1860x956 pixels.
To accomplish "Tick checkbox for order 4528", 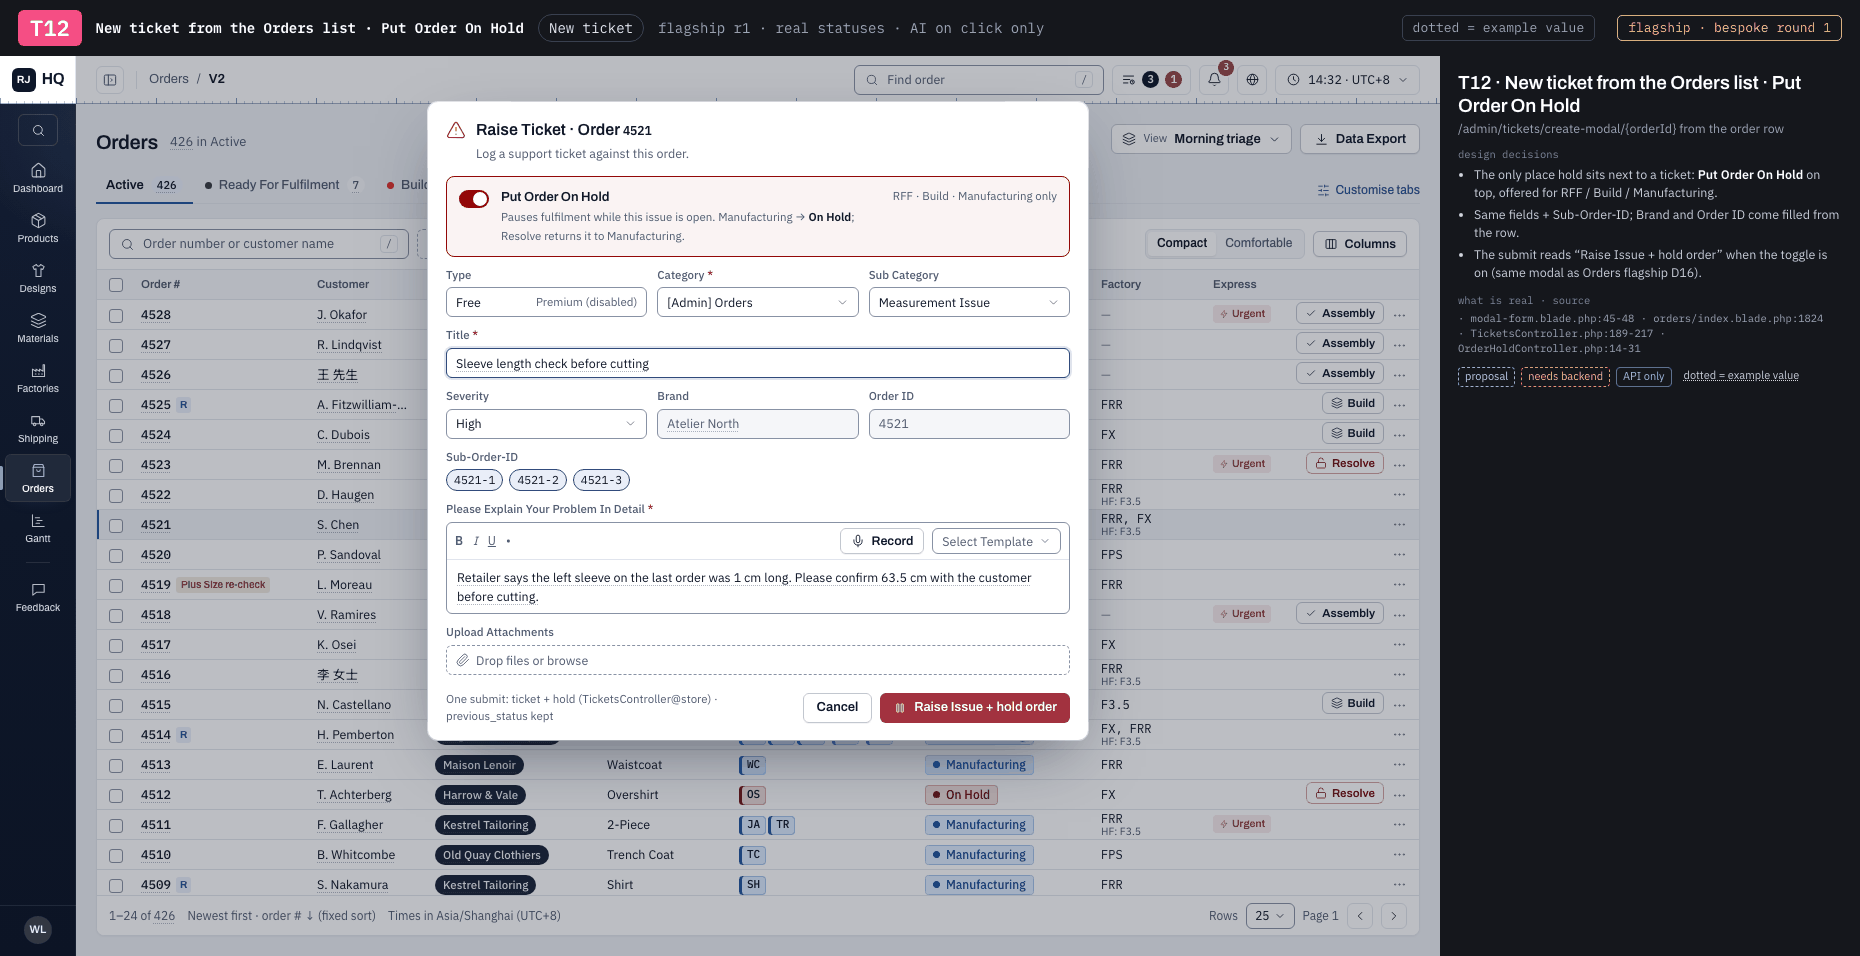I will click(x=116, y=315).
